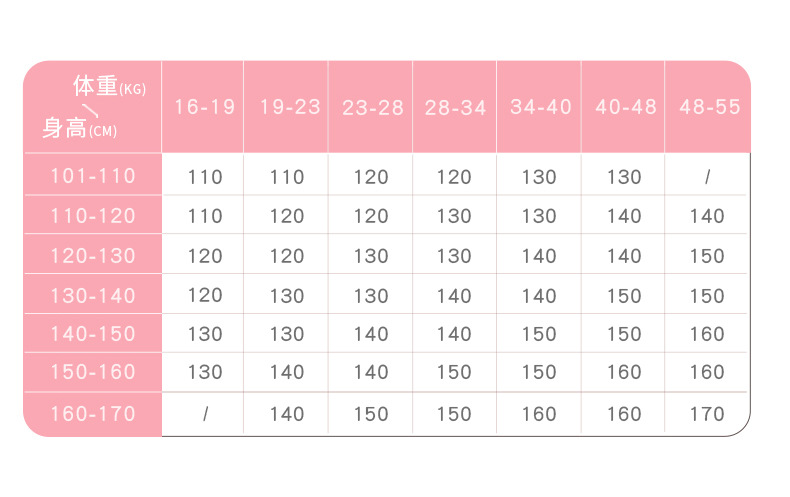Select the 40-48 weight column header
The height and width of the screenshot is (497, 790).
[625, 107]
